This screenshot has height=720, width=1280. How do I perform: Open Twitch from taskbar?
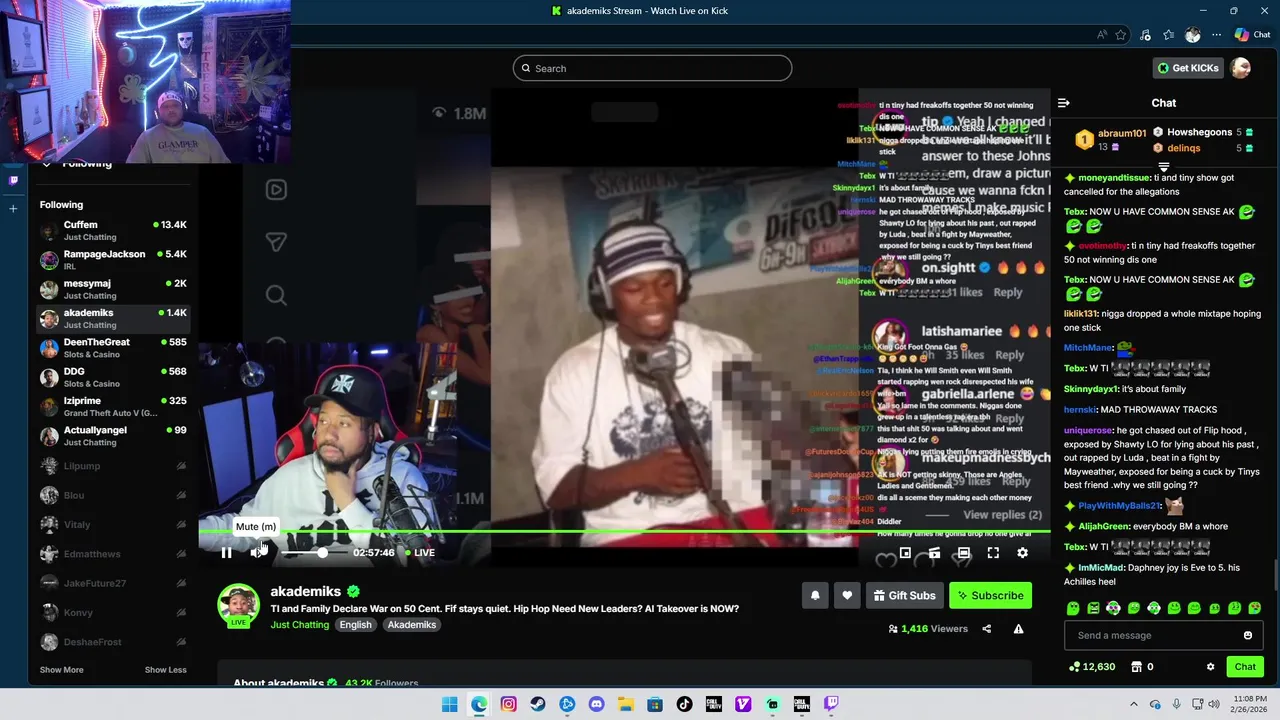tap(830, 704)
